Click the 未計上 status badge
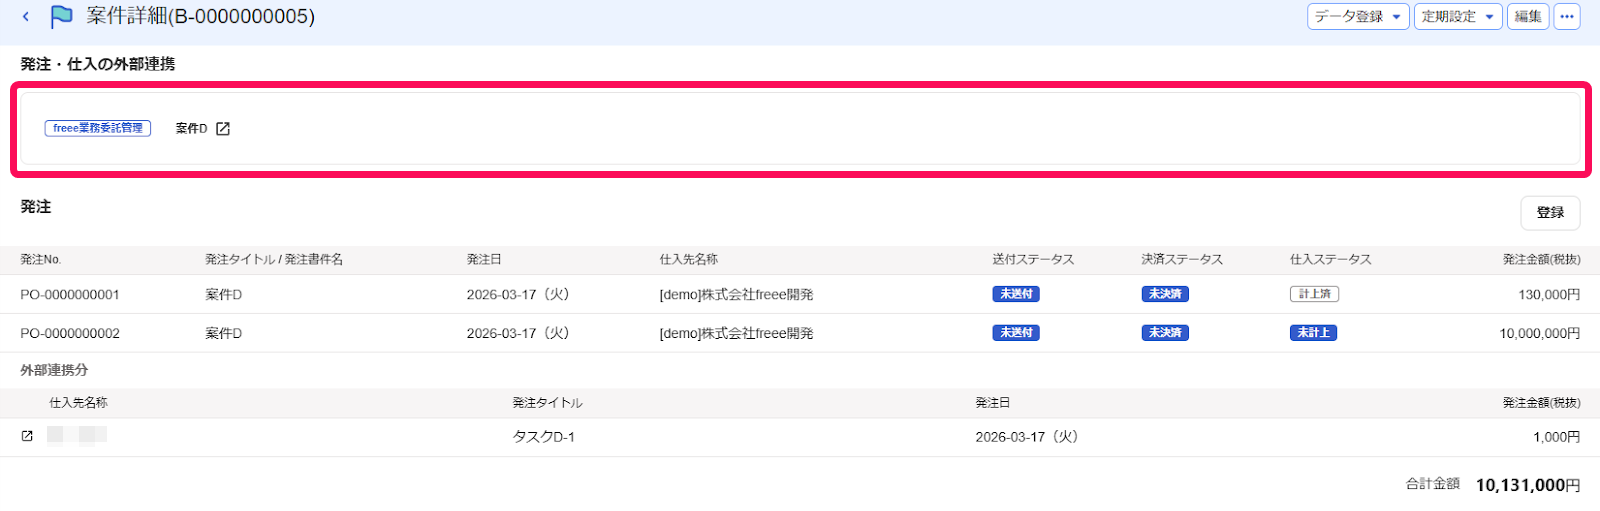This screenshot has height=511, width=1600. tap(1313, 333)
